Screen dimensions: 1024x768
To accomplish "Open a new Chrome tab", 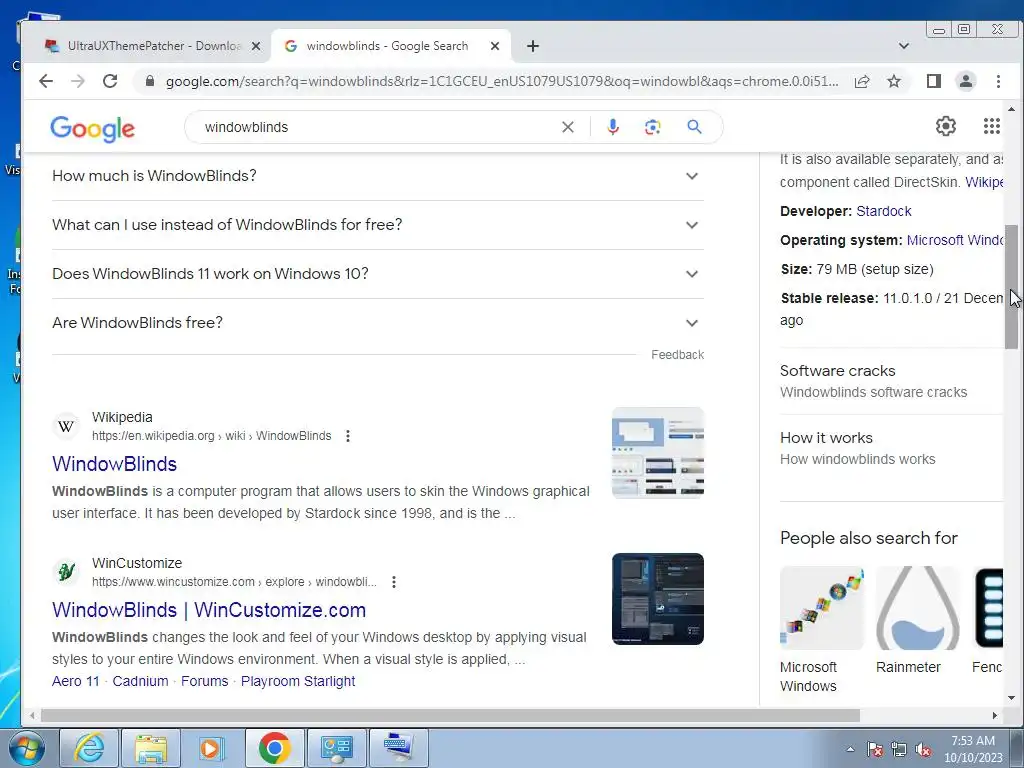I will tap(533, 46).
